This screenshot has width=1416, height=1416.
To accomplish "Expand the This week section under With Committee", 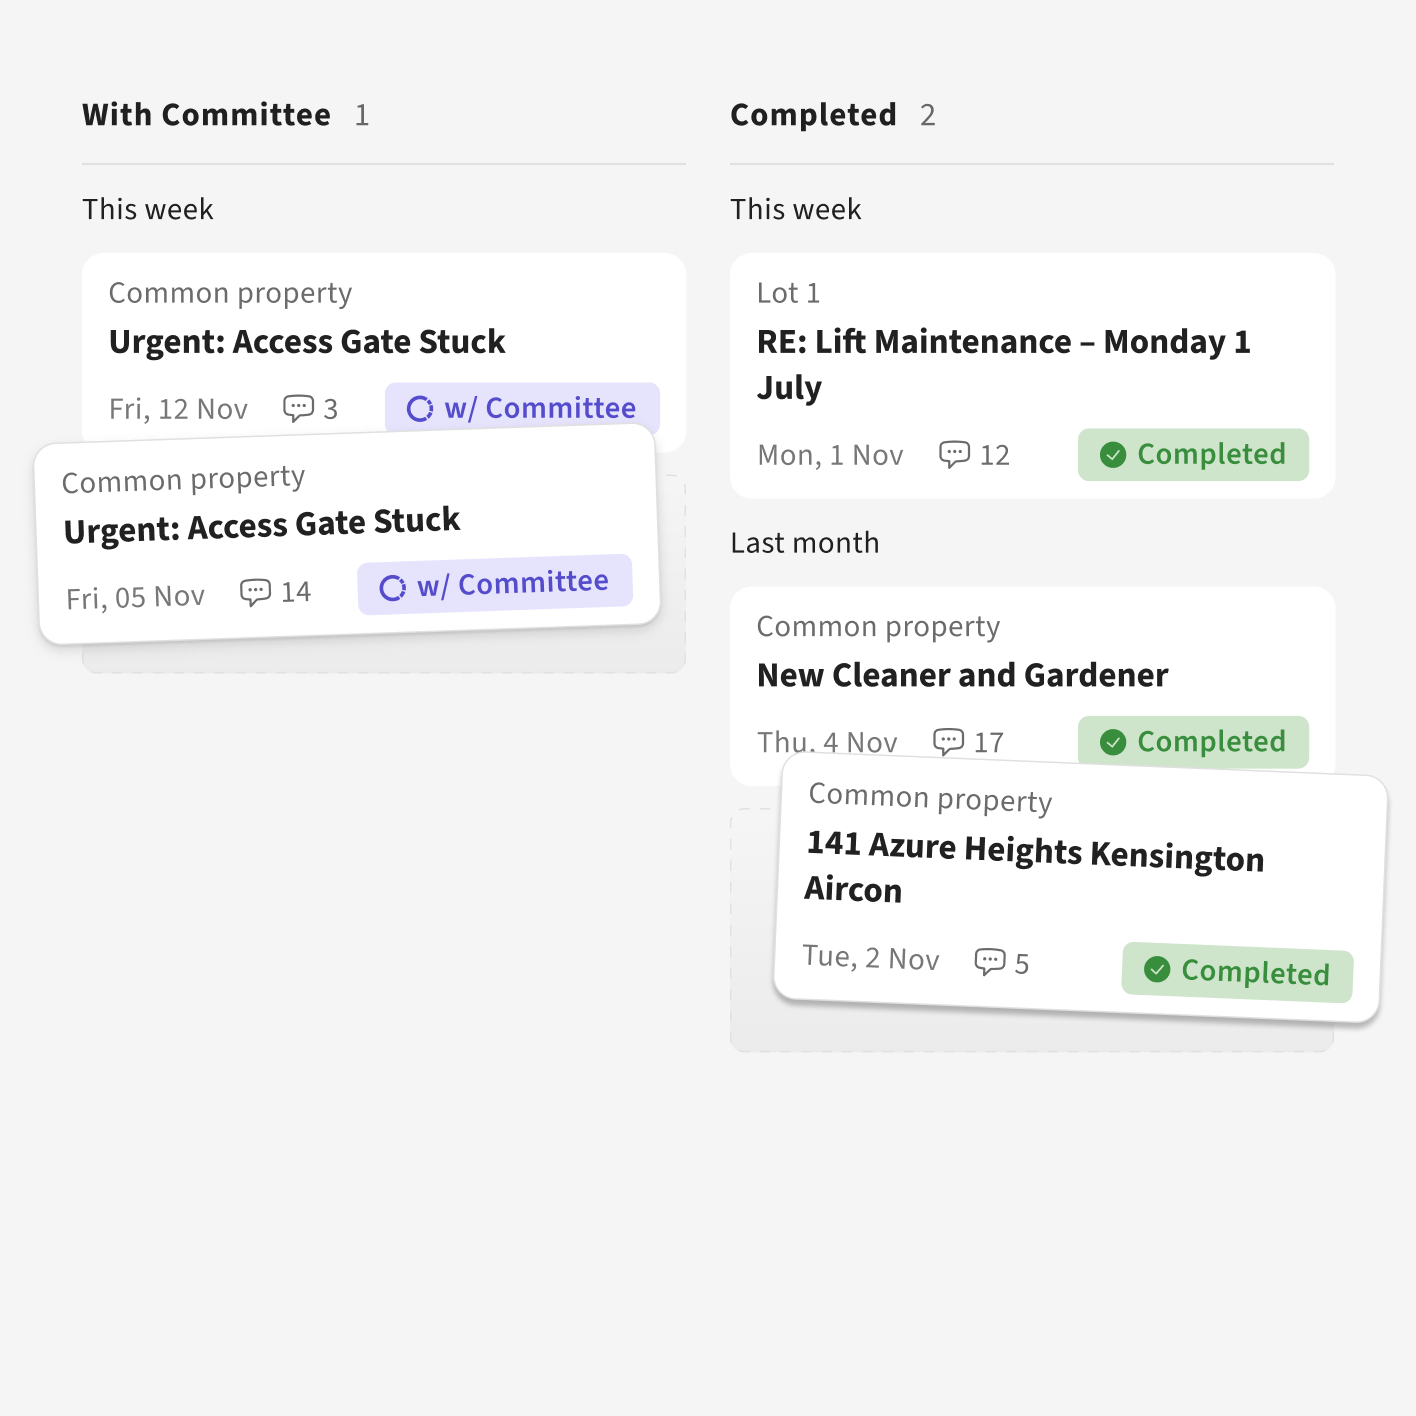I will coord(147,209).
